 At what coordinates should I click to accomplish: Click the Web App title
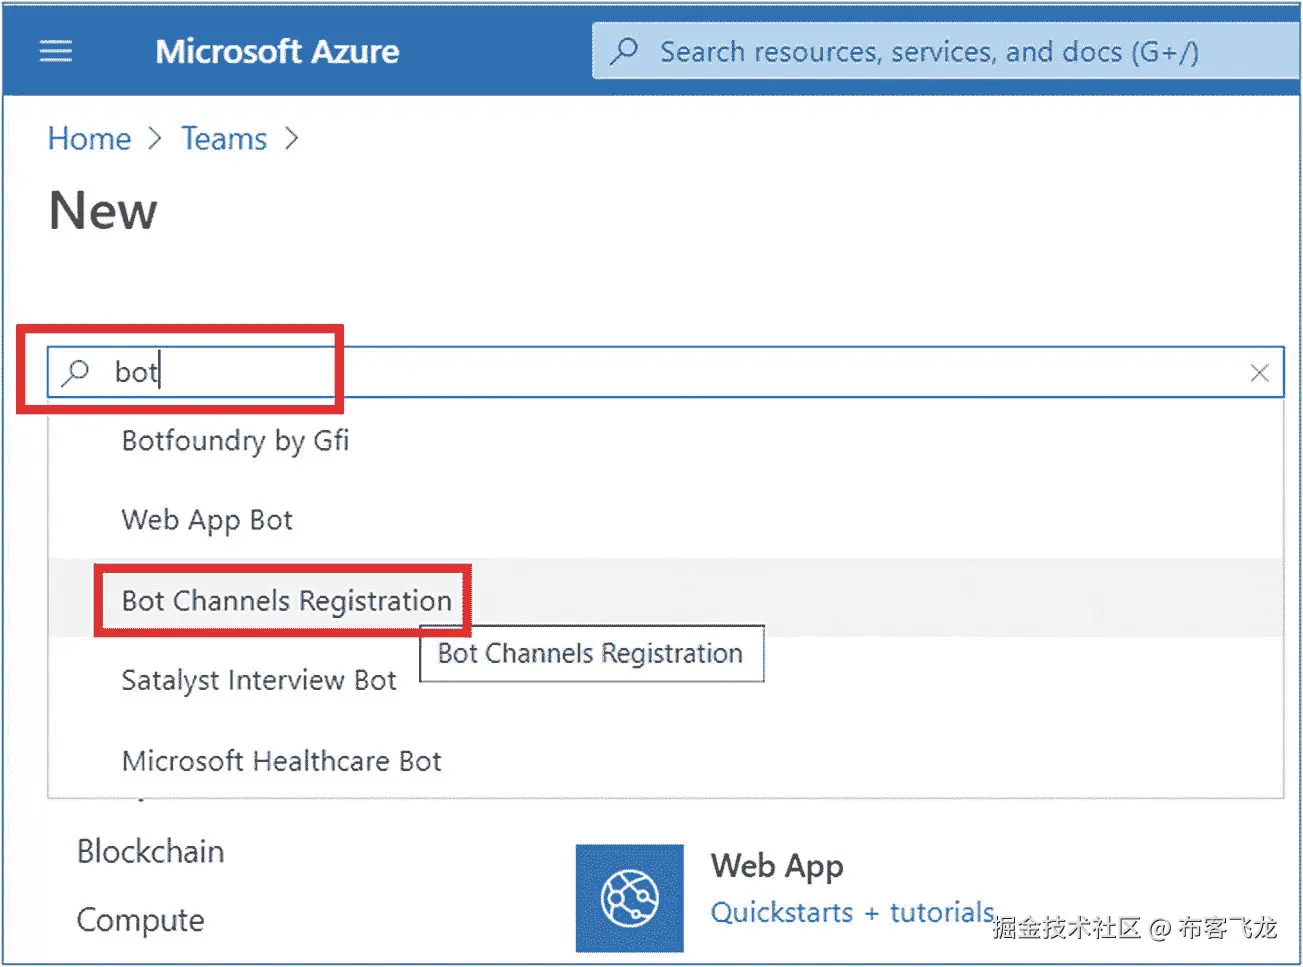pyautogui.click(x=777, y=865)
